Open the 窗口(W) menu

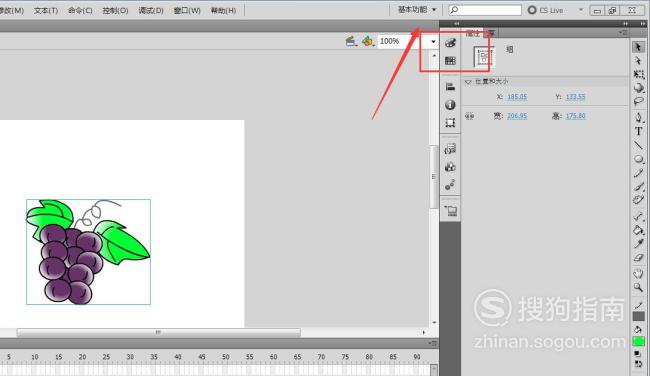(x=187, y=10)
